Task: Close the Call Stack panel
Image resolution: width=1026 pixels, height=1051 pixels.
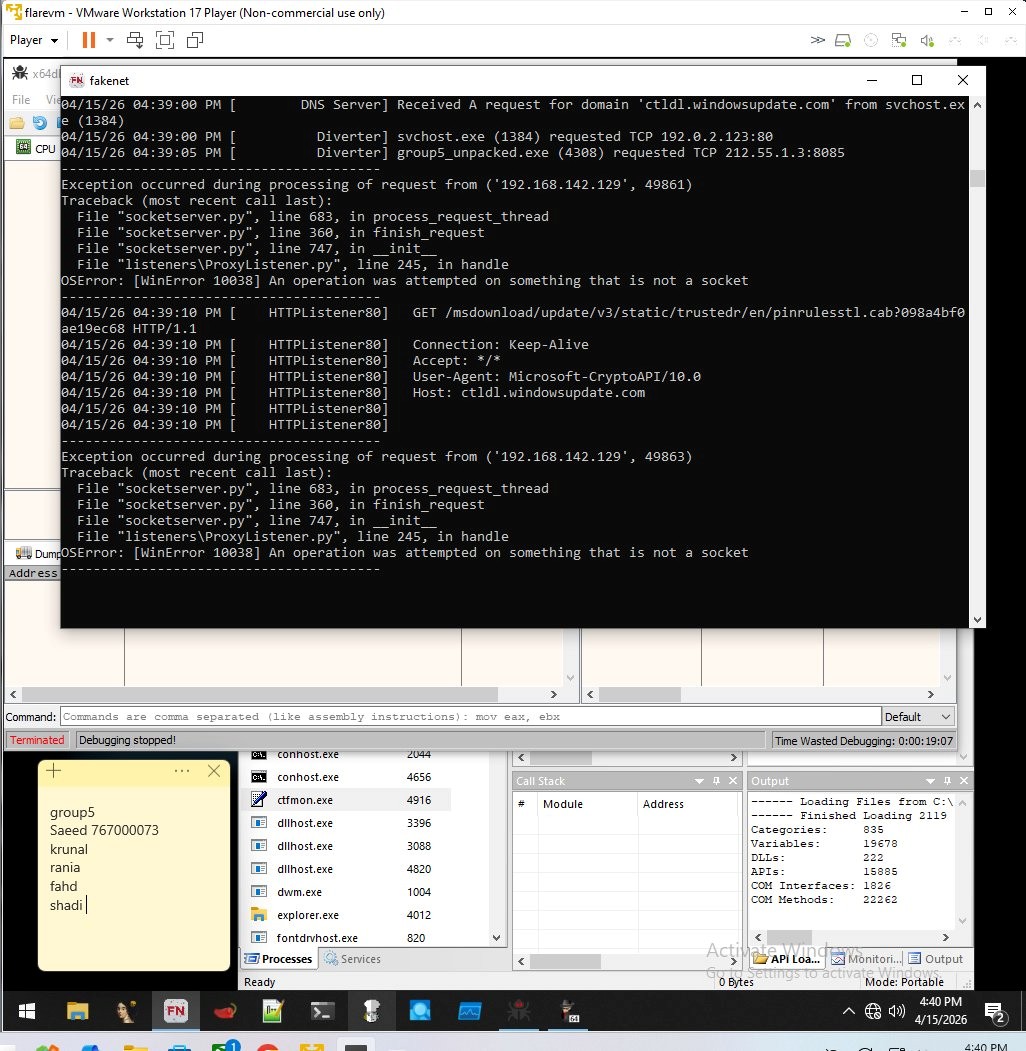Action: [732, 781]
